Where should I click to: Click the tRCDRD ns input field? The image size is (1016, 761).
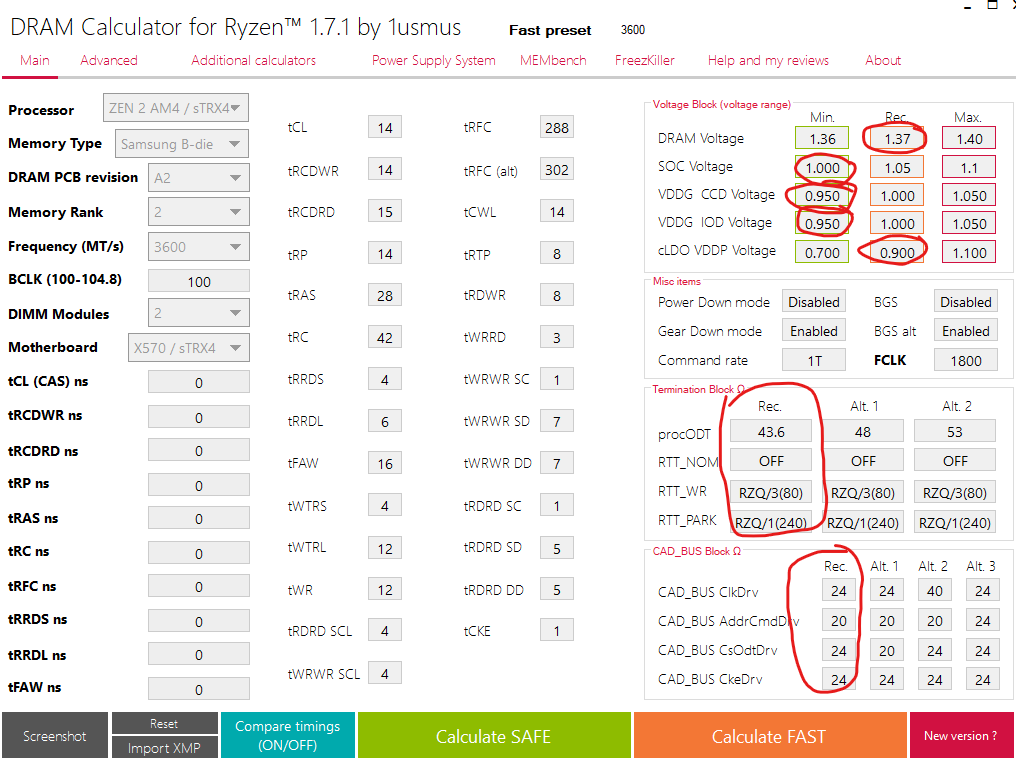198,451
